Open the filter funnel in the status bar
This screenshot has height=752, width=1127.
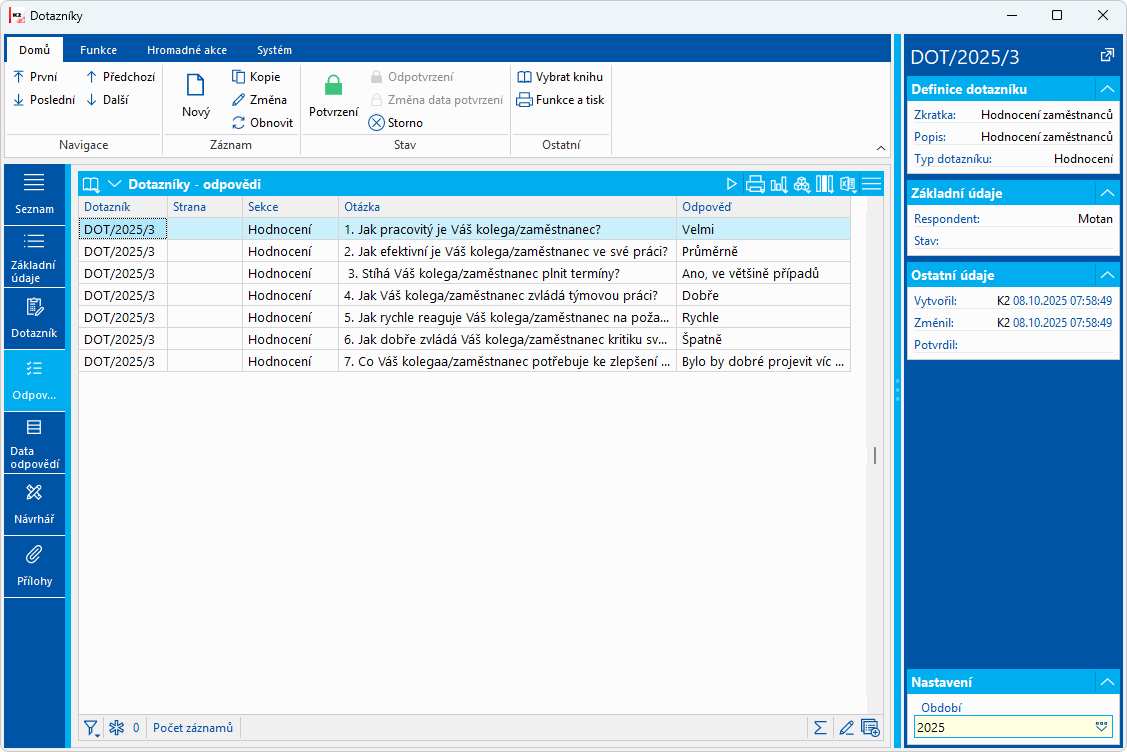pyautogui.click(x=91, y=728)
